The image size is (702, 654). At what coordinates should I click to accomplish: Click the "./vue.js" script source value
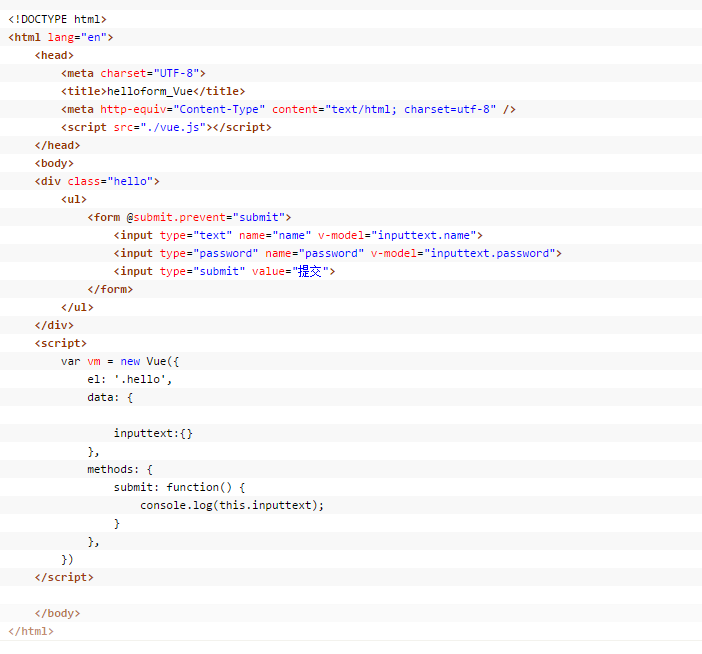point(173,127)
